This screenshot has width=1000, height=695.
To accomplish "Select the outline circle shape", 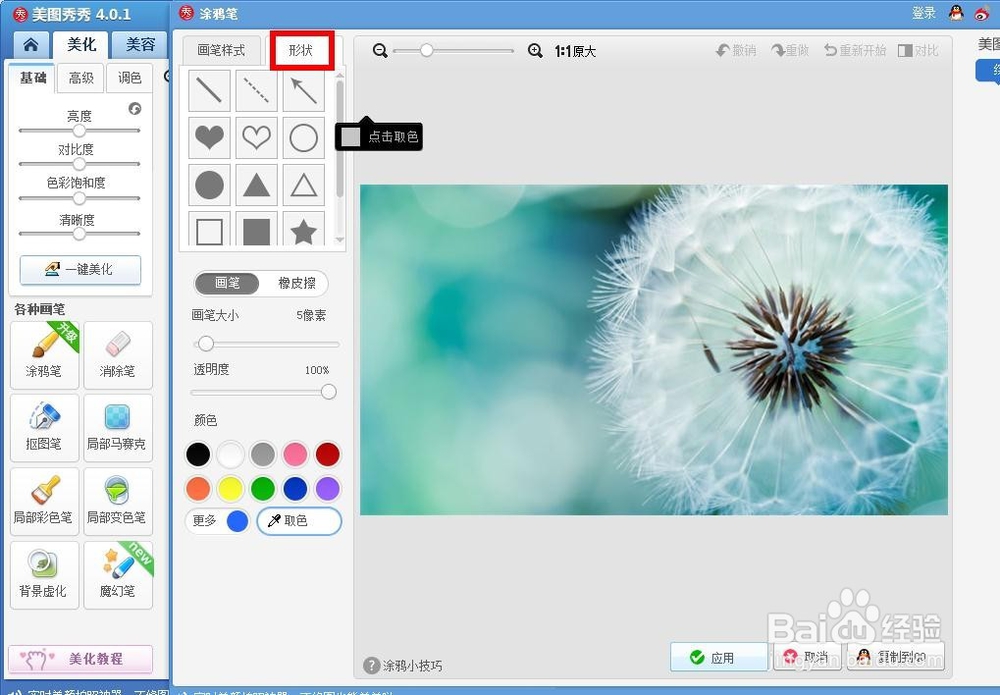I will pos(304,138).
